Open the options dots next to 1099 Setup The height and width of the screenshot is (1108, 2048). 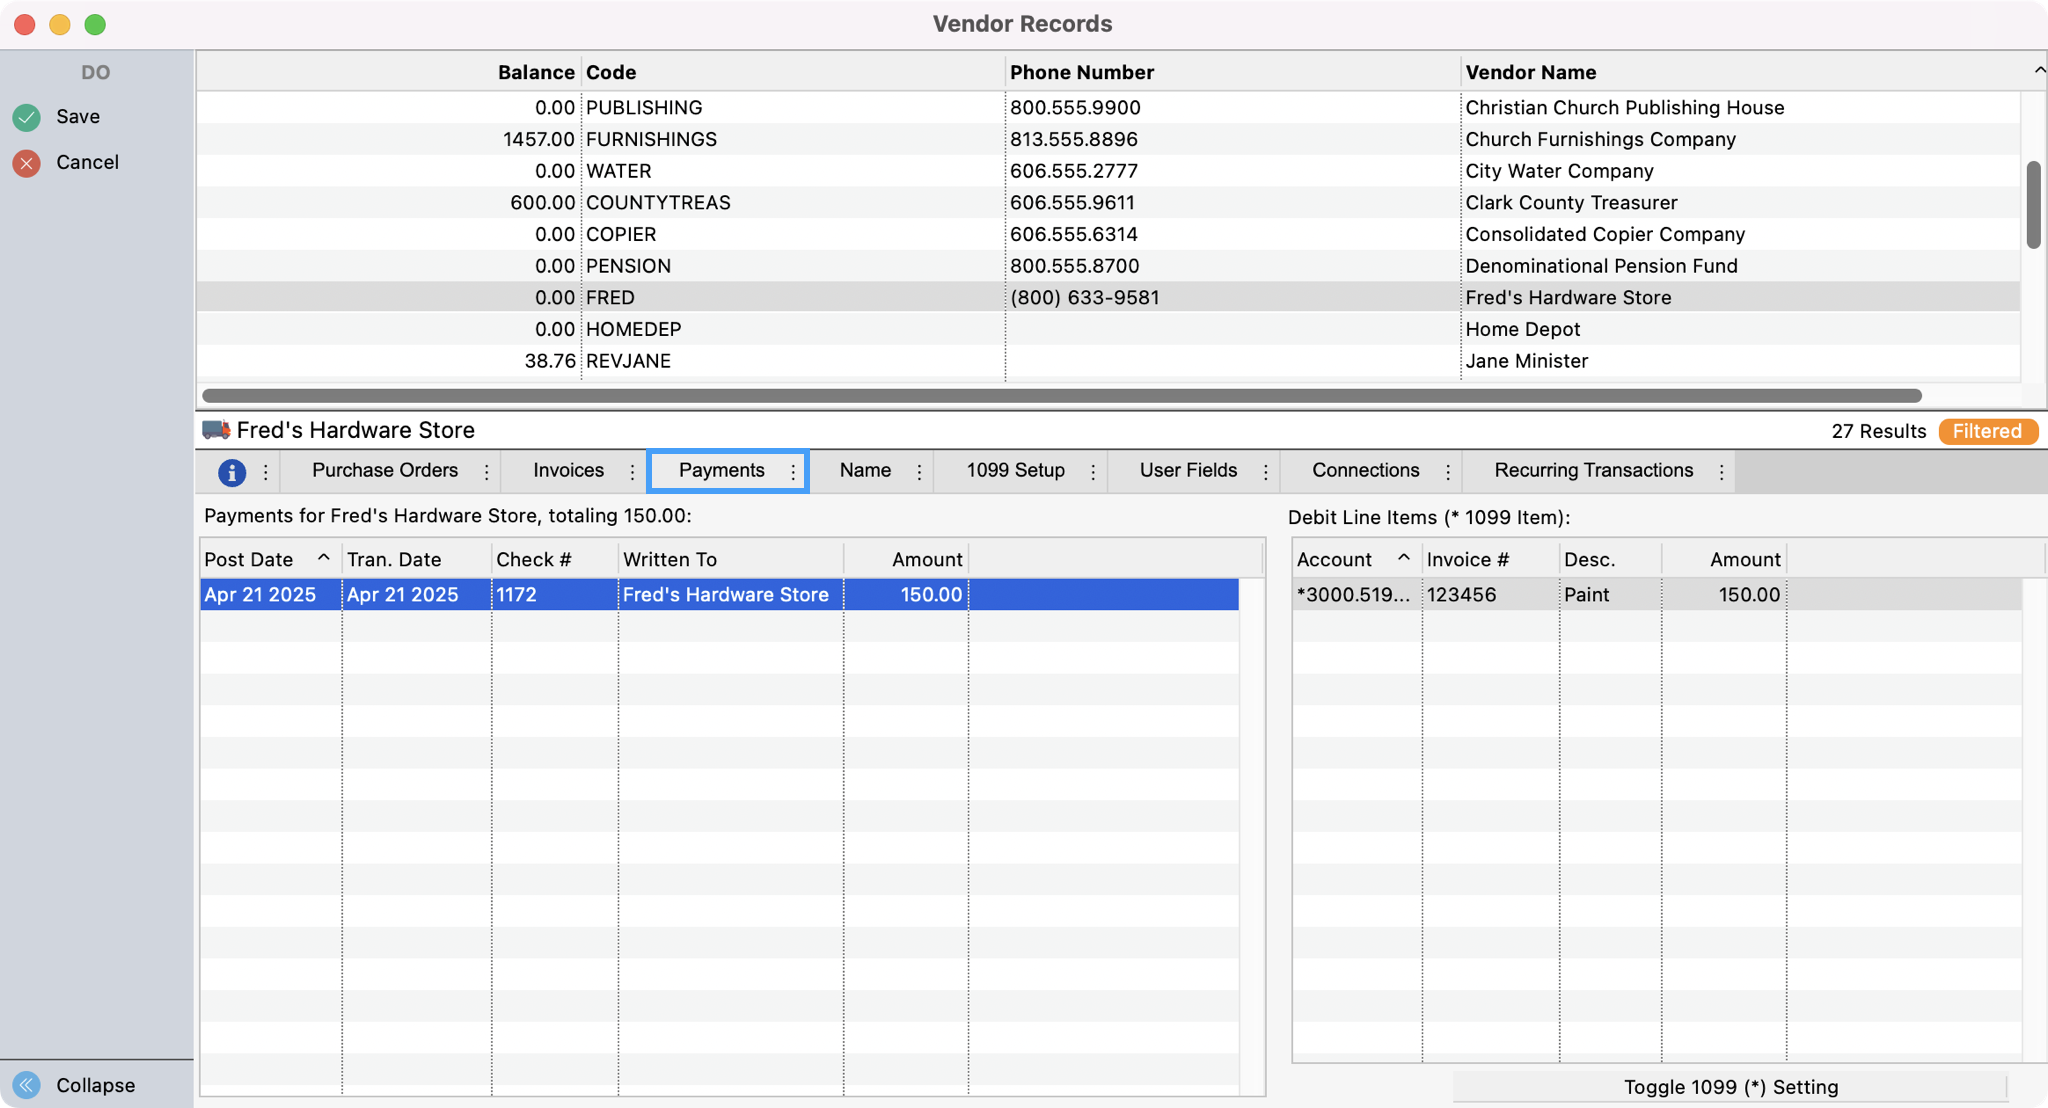1093,472
